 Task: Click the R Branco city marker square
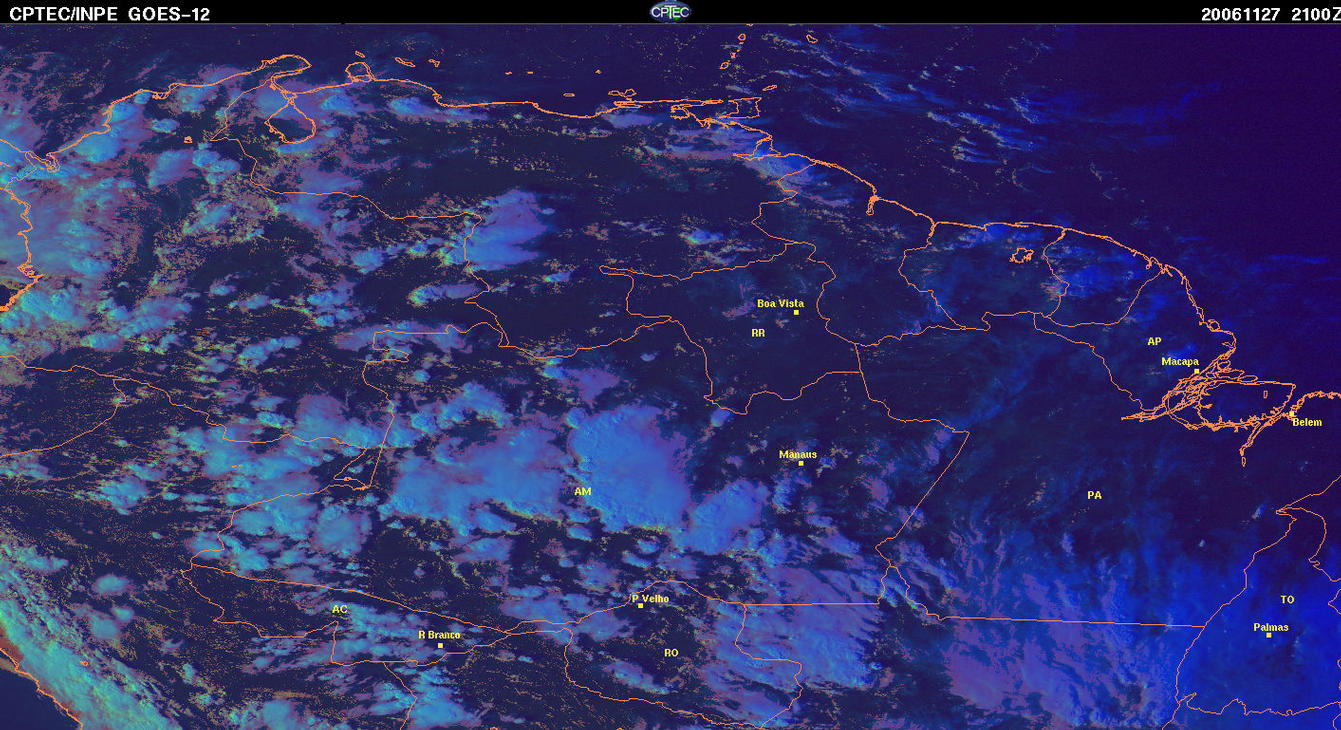tap(440, 645)
